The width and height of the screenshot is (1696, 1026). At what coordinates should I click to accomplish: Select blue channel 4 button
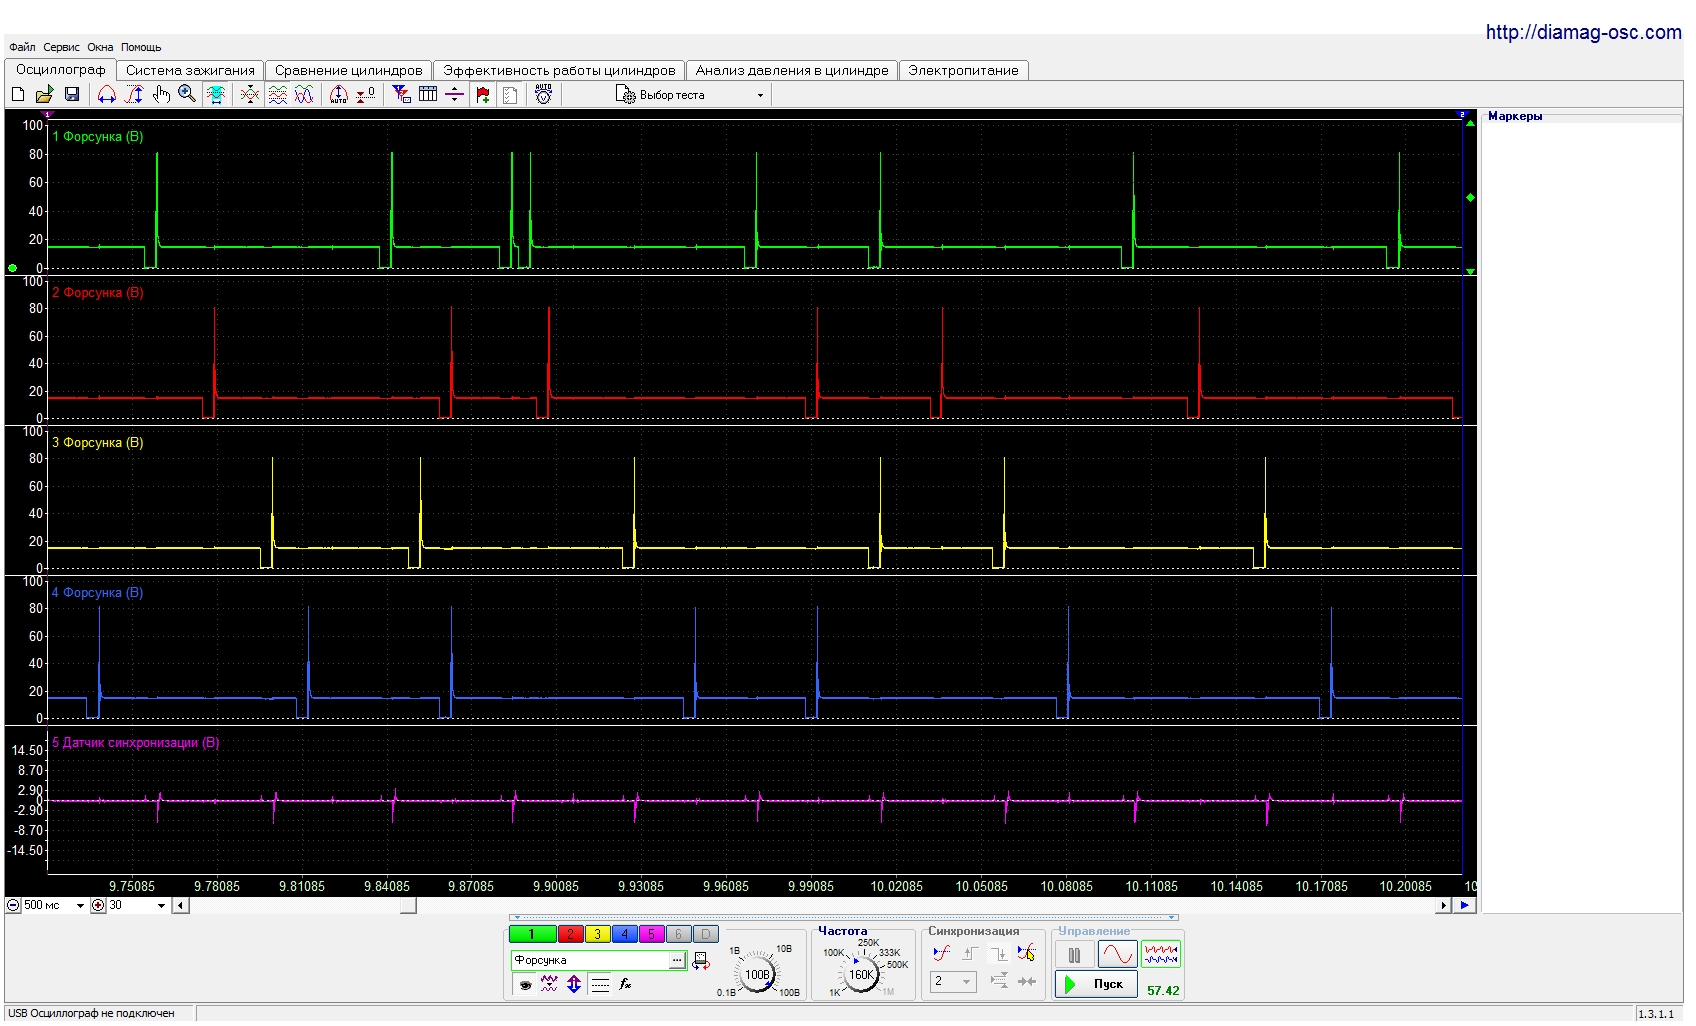click(x=624, y=934)
